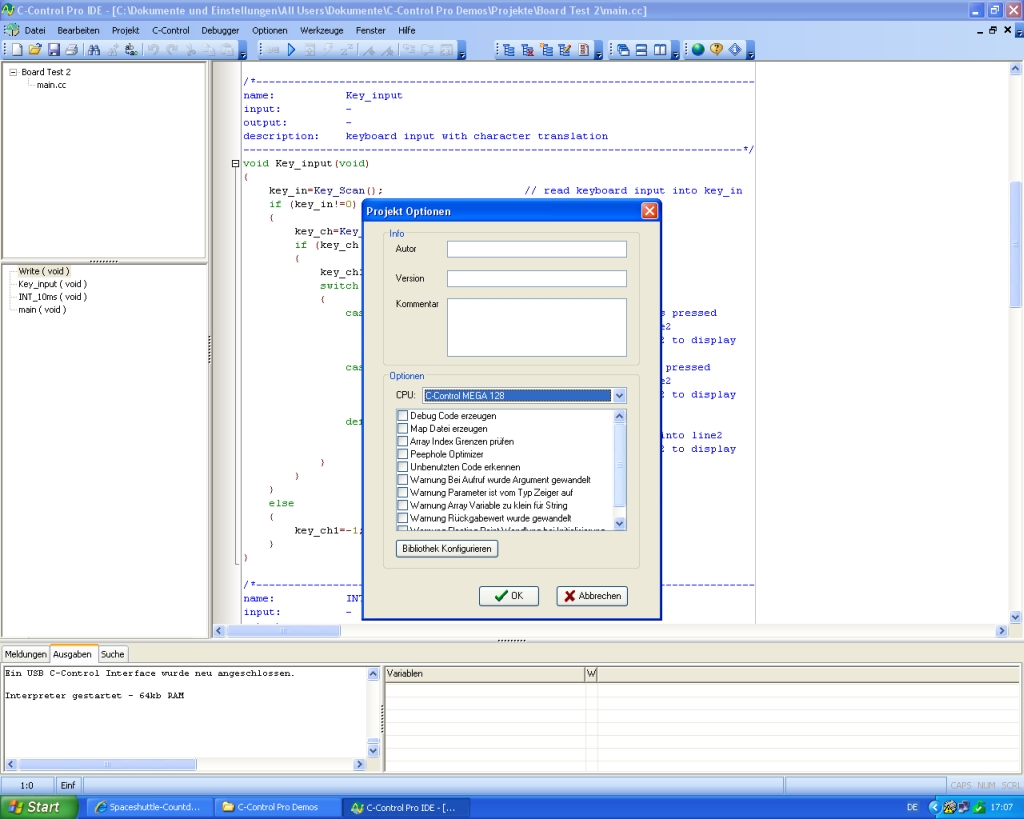
Task: Open the Debugger menu
Action: pos(220,30)
